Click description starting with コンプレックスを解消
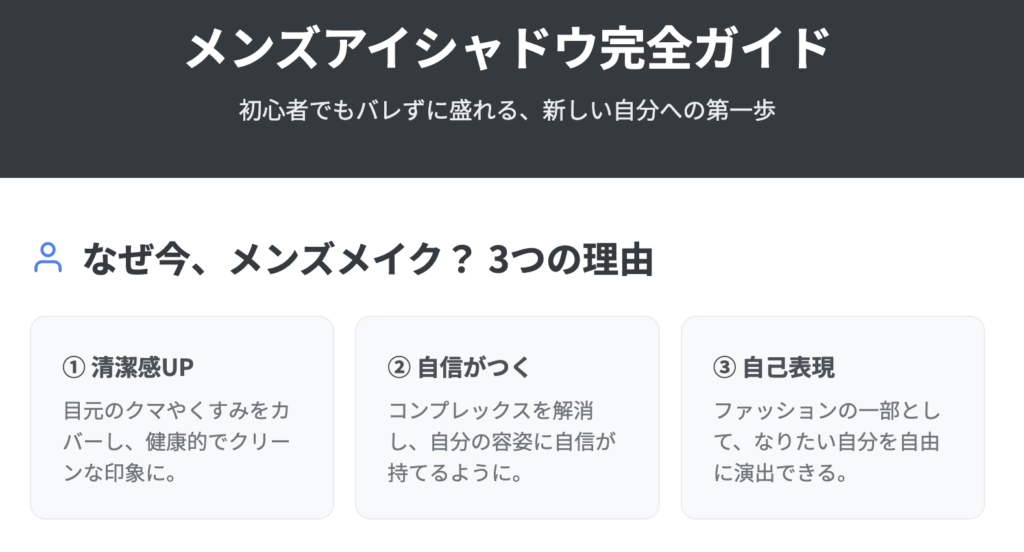This screenshot has height=552, width=1024. pos(502,441)
